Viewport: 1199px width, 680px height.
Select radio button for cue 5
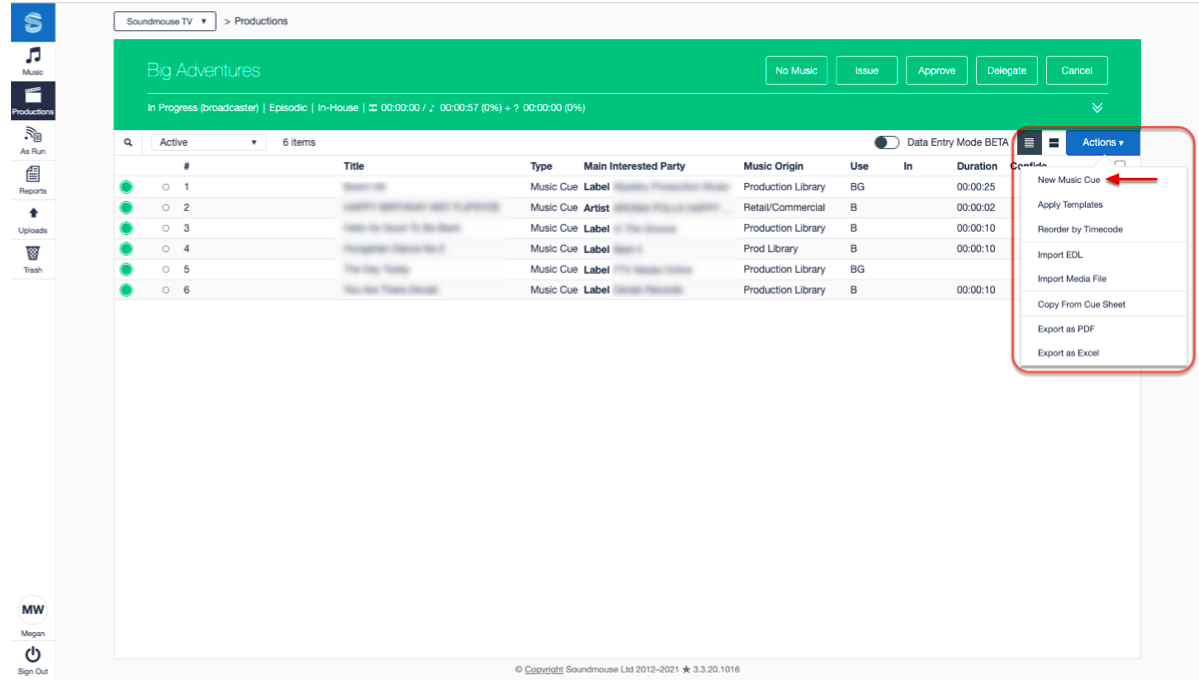[165, 269]
